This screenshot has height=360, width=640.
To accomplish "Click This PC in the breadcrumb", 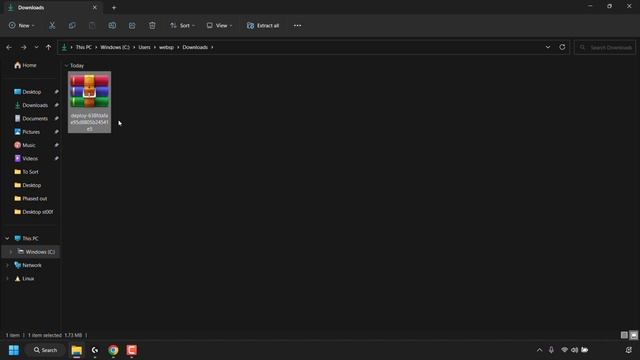I will click(x=84, y=47).
